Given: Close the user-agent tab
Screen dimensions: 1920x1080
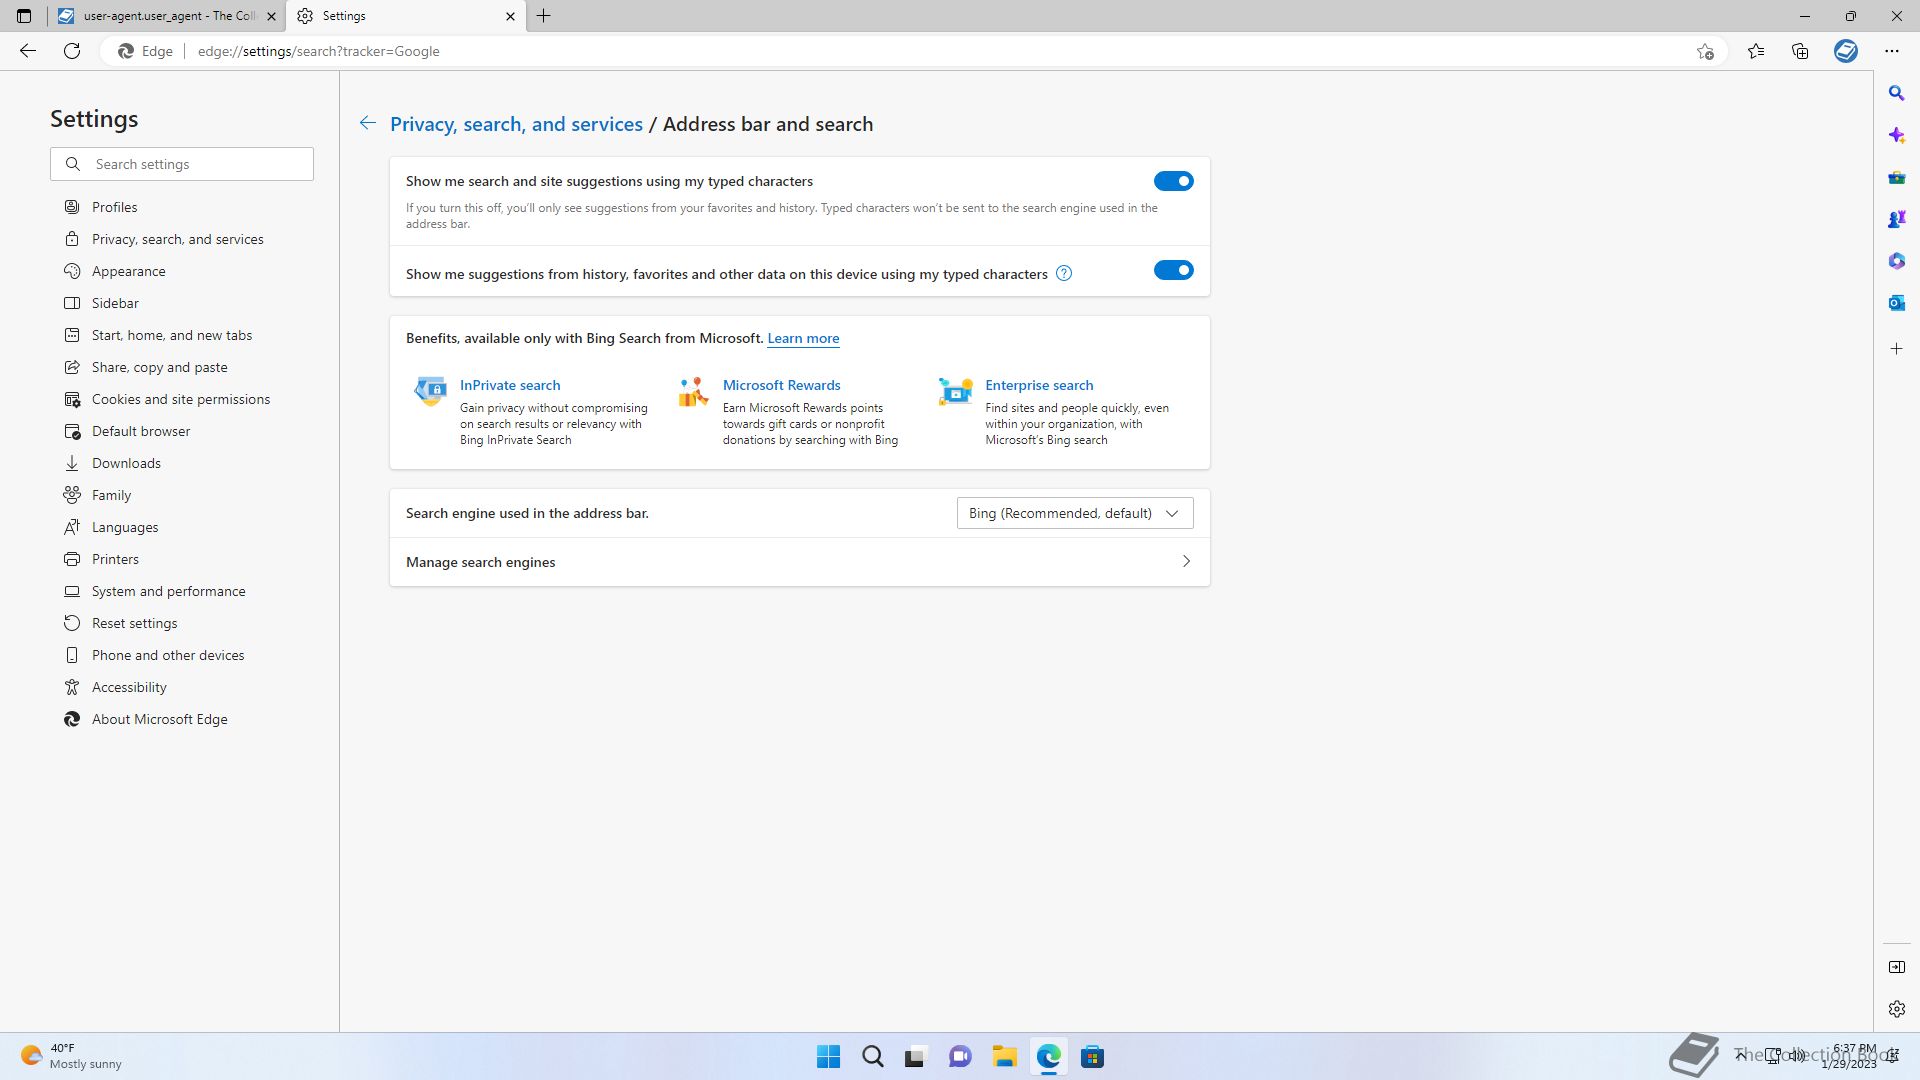Looking at the screenshot, I should click(x=271, y=16).
